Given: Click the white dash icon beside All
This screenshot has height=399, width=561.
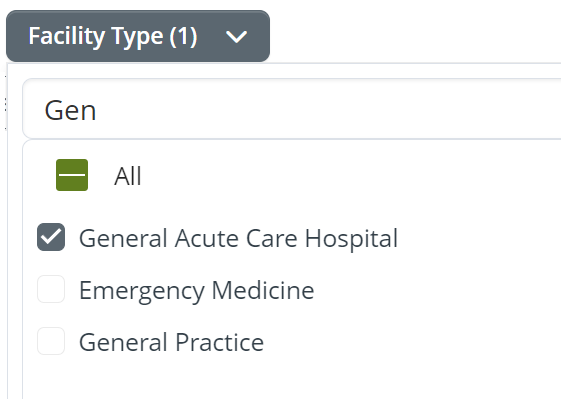Looking at the screenshot, I should (x=72, y=175).
